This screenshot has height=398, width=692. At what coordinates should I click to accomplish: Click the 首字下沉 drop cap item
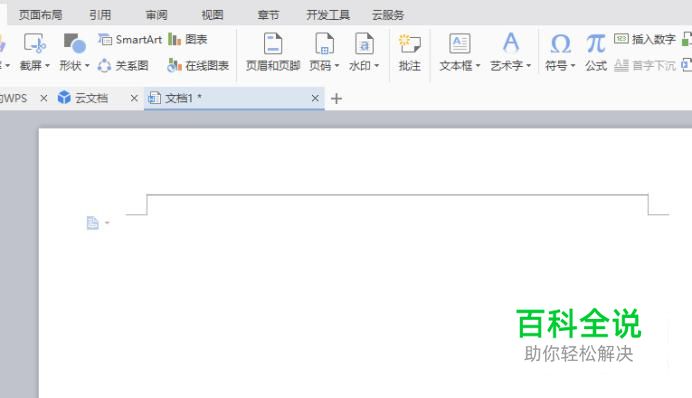(645, 66)
